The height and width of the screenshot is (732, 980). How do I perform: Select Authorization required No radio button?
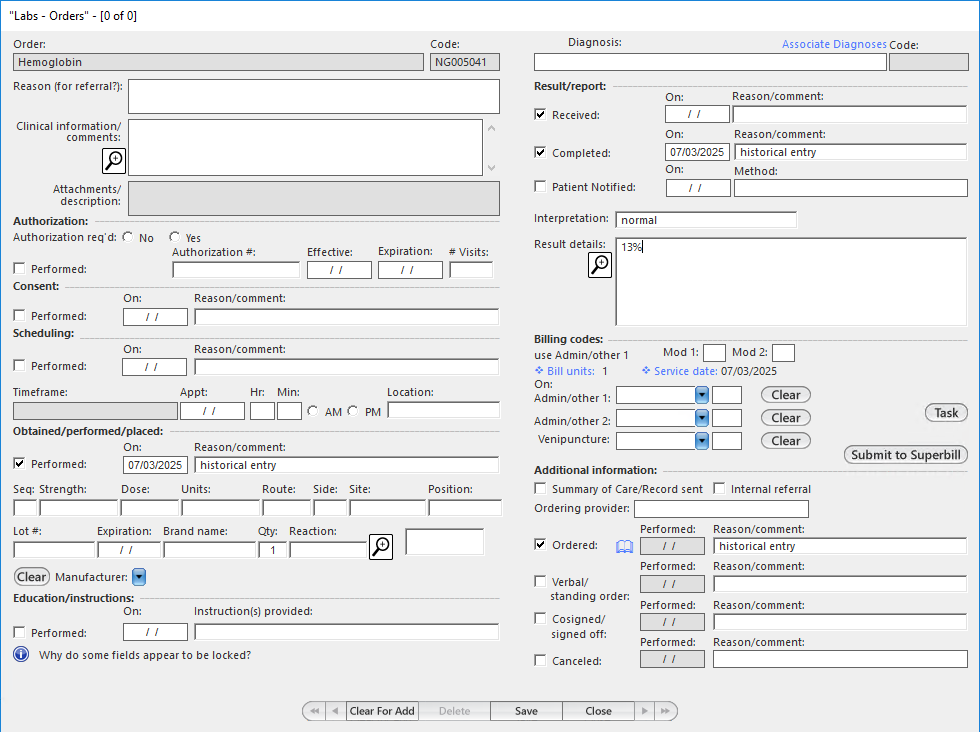(x=128, y=237)
